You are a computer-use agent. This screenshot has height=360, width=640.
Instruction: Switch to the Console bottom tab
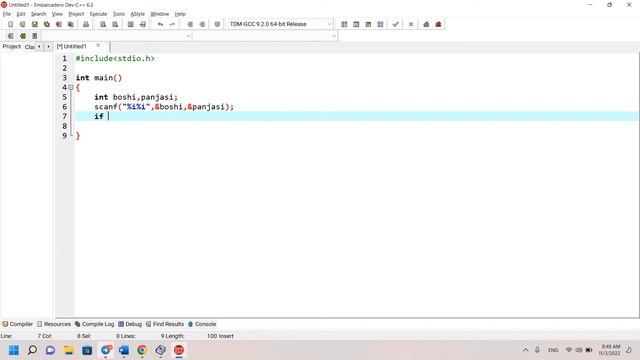(202, 324)
